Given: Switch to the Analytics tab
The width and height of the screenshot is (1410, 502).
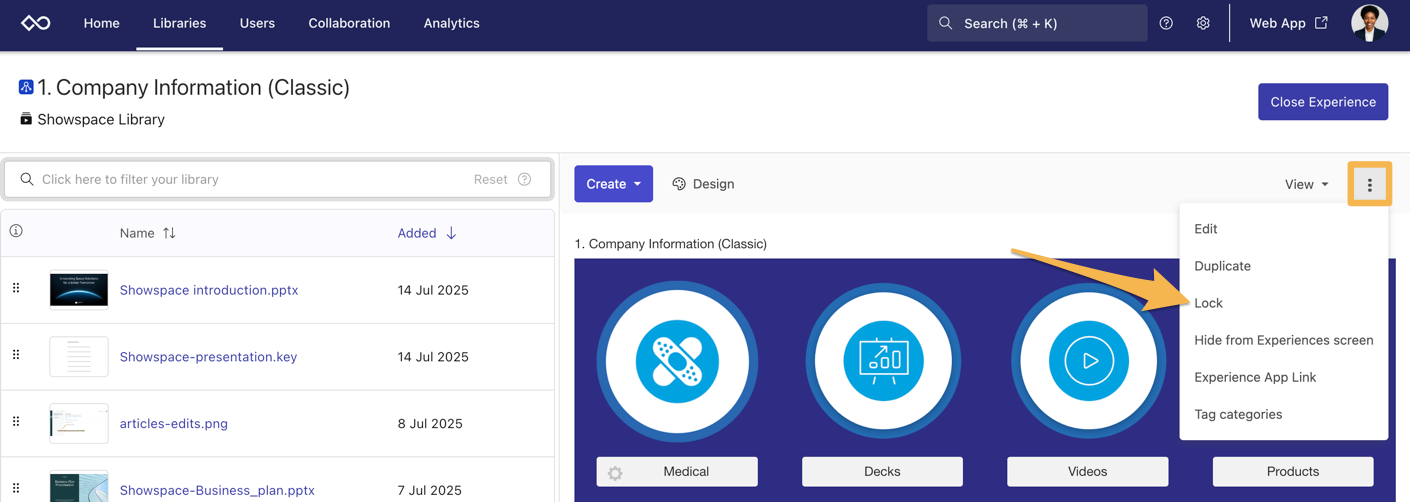Looking at the screenshot, I should tap(451, 23).
